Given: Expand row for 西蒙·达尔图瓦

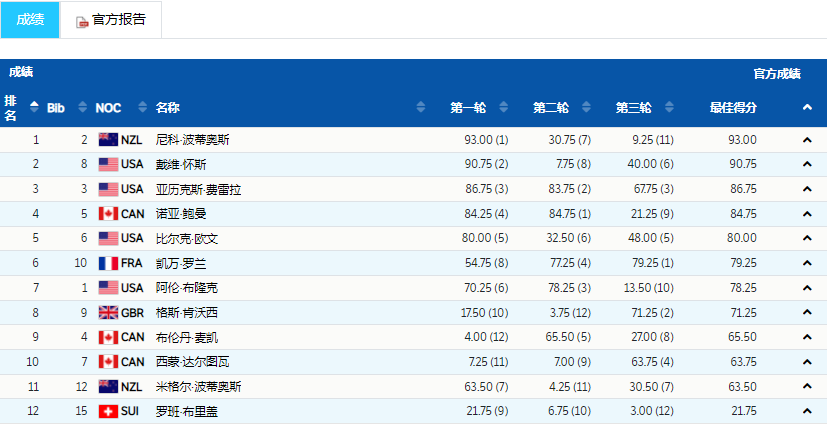Looking at the screenshot, I should (x=807, y=362).
